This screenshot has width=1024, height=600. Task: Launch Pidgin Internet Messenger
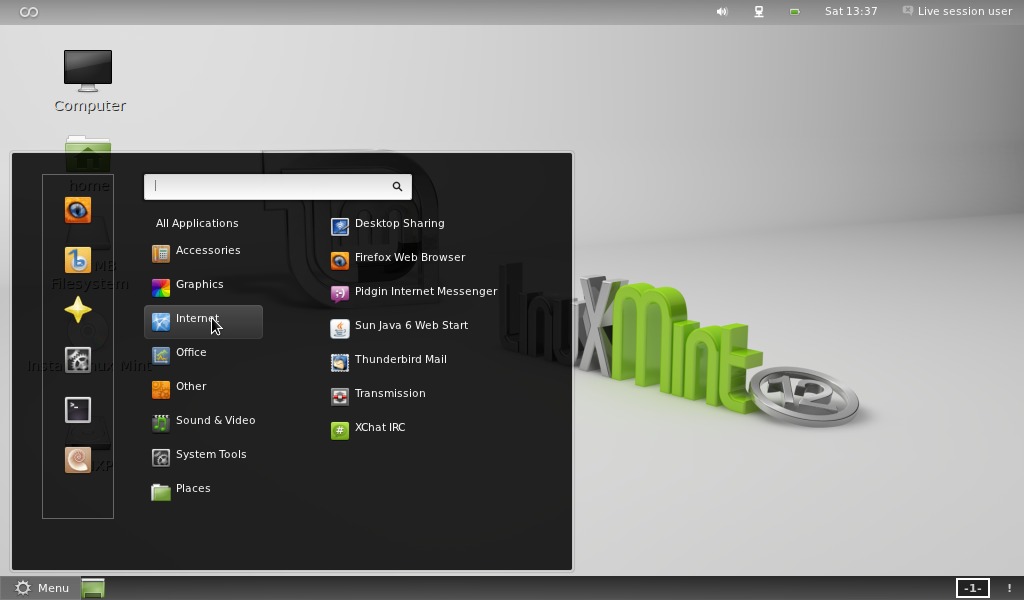[413, 294]
